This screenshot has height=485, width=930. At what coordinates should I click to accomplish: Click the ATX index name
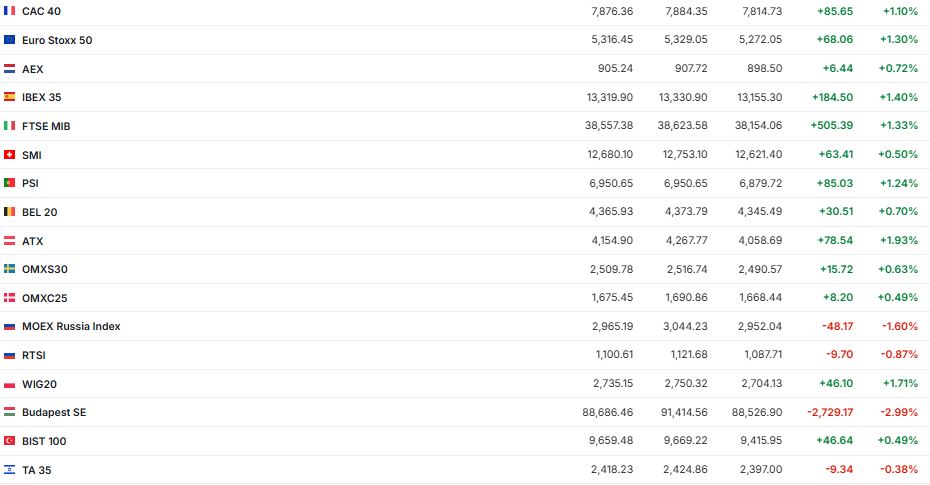[33, 241]
